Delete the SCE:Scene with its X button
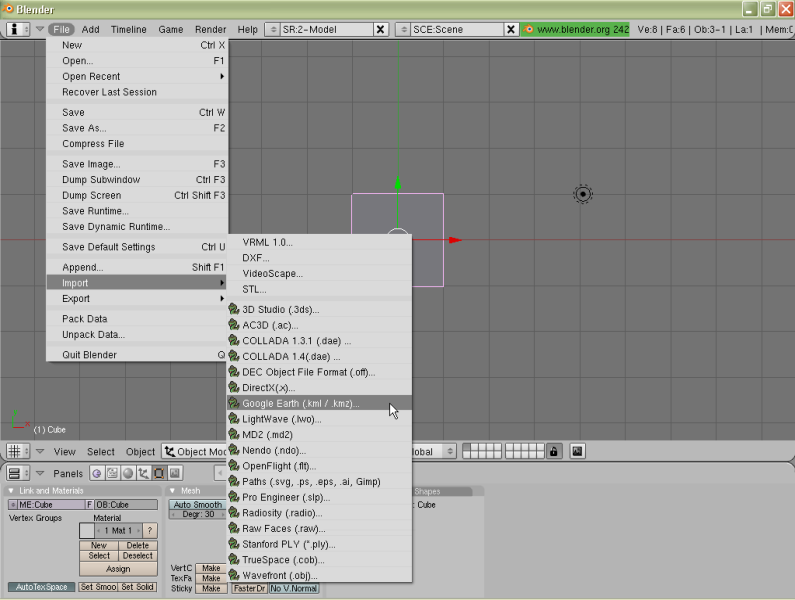Screen dimensions: 795x600 [511, 29]
